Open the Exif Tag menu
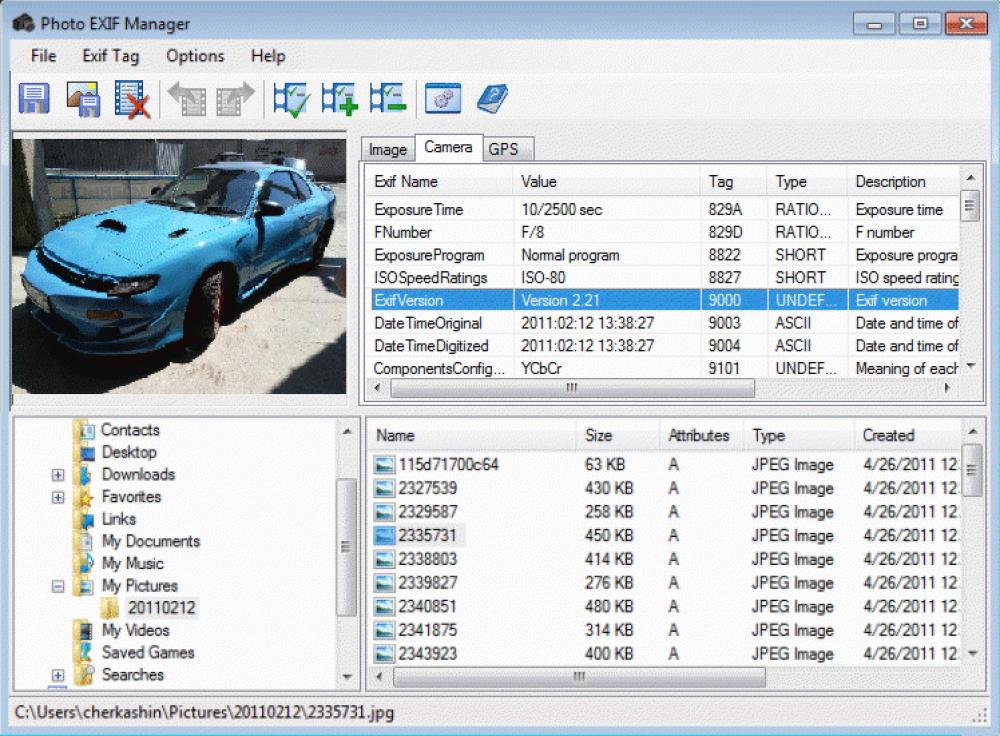The height and width of the screenshot is (736, 1000). click(x=110, y=56)
